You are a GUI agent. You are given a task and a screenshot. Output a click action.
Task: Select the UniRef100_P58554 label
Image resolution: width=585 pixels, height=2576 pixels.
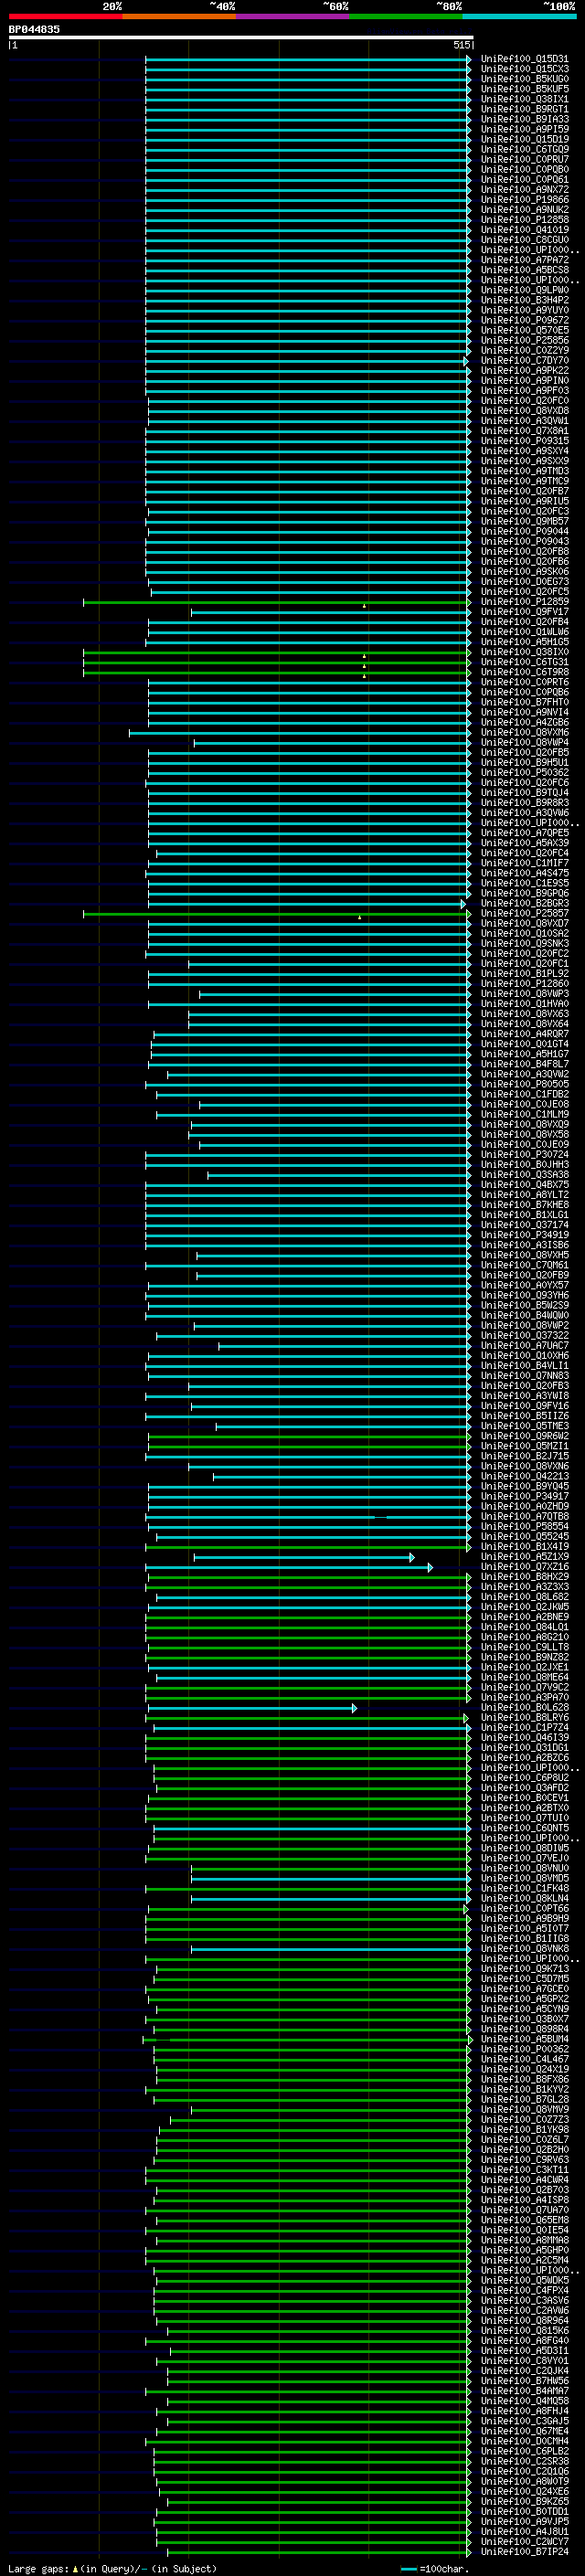[x=525, y=1527]
